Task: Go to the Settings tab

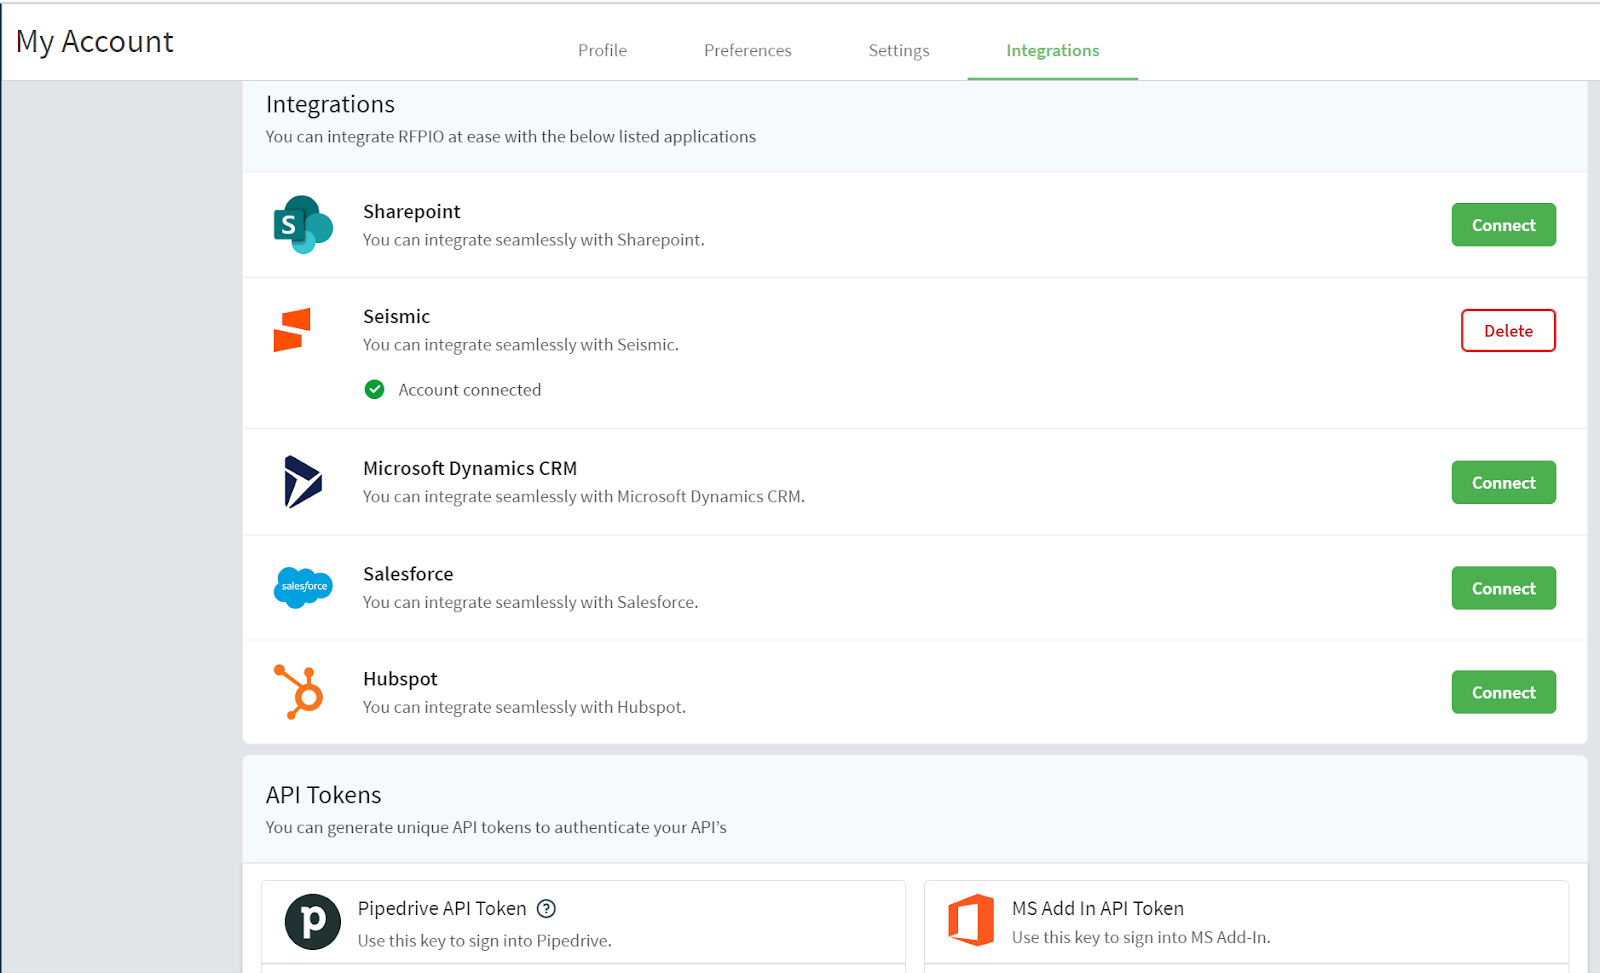Action: (x=898, y=50)
